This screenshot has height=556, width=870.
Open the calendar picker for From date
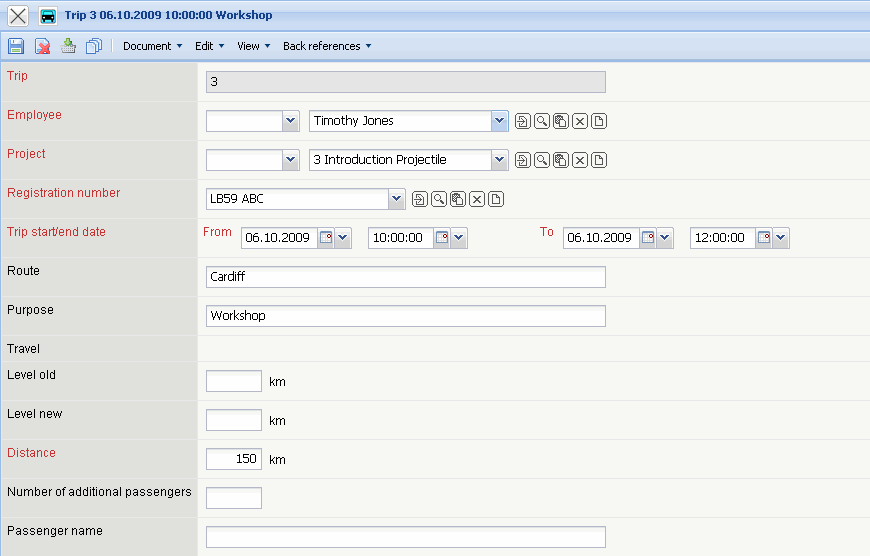tap(326, 238)
